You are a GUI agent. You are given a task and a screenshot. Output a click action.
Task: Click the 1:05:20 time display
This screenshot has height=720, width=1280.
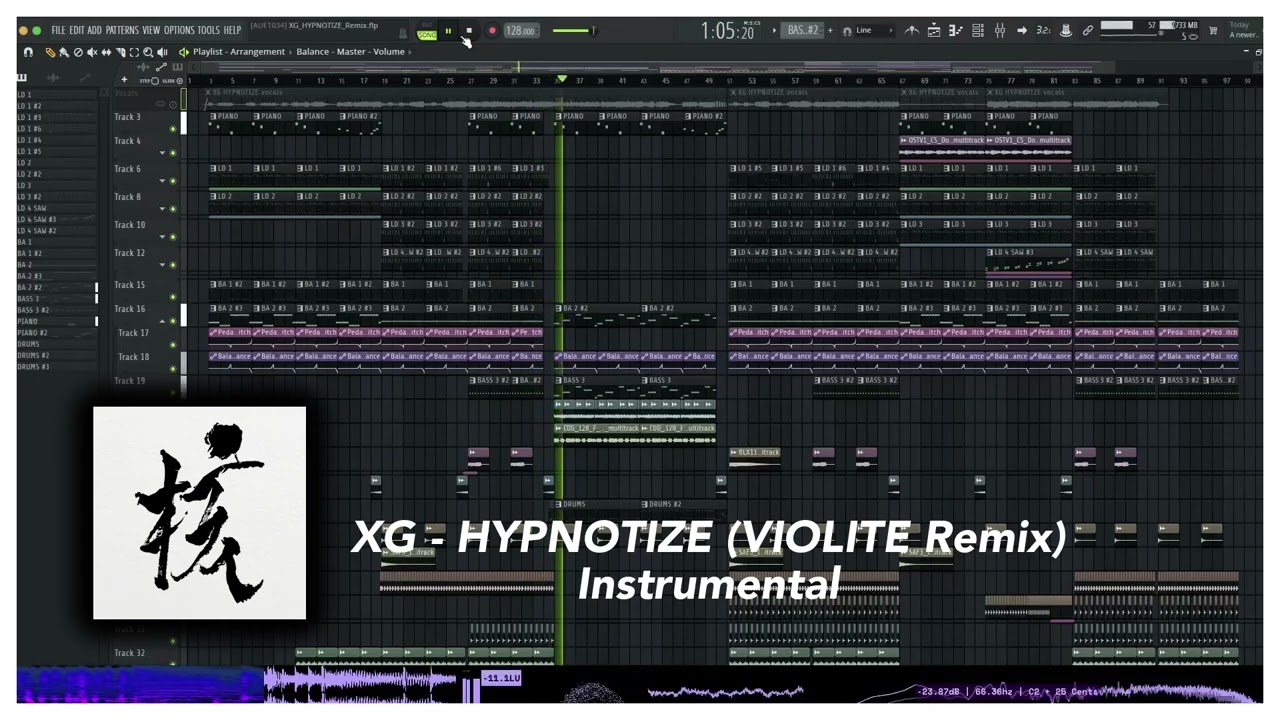point(727,31)
